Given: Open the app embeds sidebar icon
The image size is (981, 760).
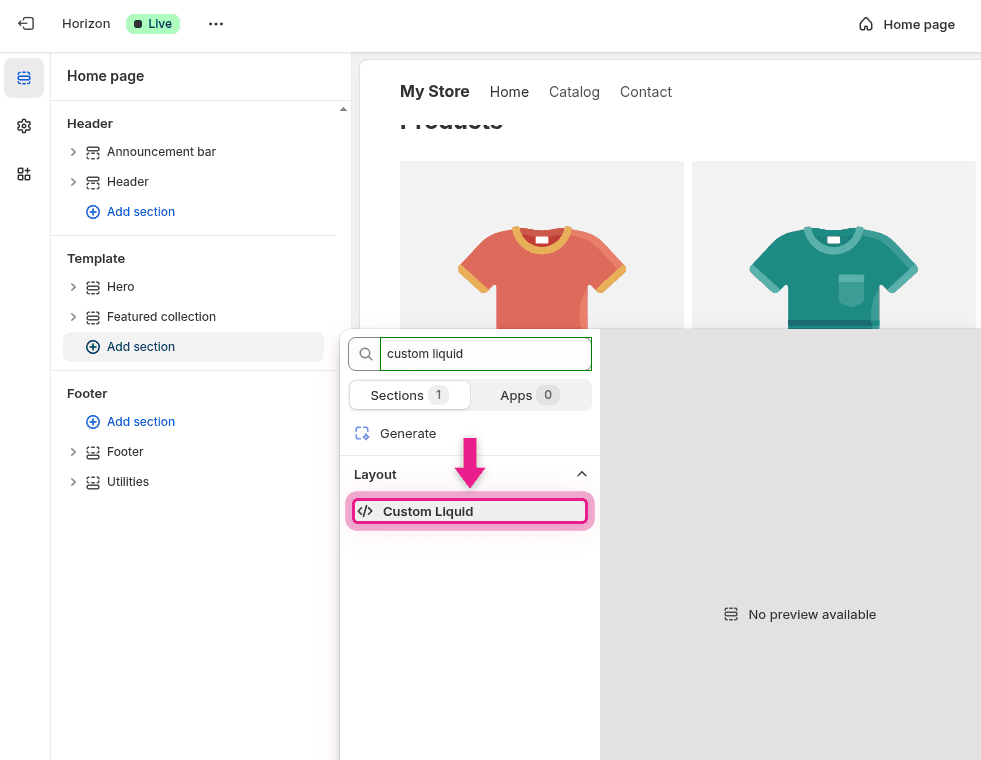Looking at the screenshot, I should click(24, 173).
